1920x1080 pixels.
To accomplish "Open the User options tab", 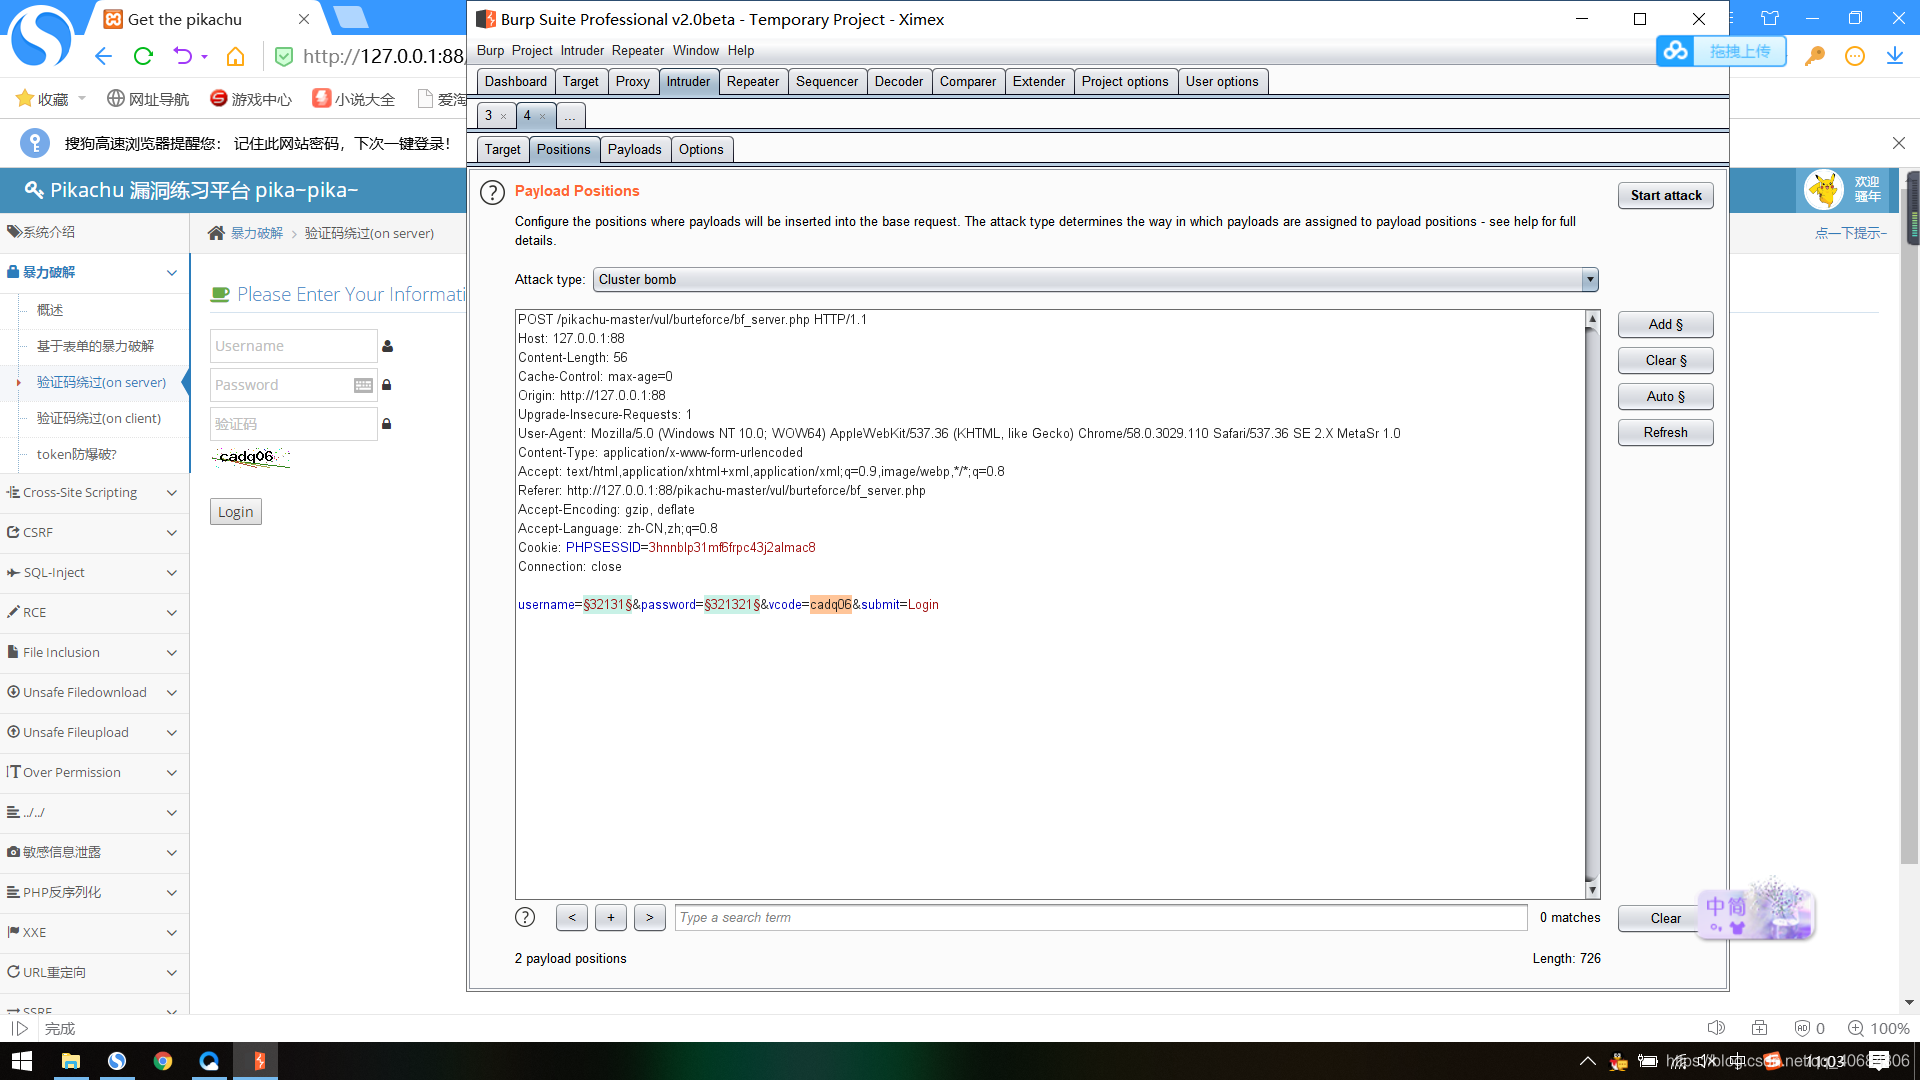I will 1222,81.
